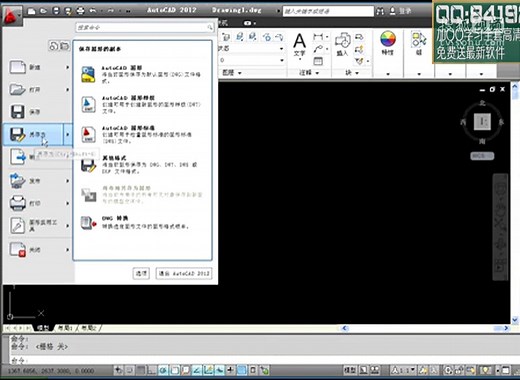The image size is (520, 380).
Task: Click the 登录 sign-in button
Action: (x=401, y=11)
